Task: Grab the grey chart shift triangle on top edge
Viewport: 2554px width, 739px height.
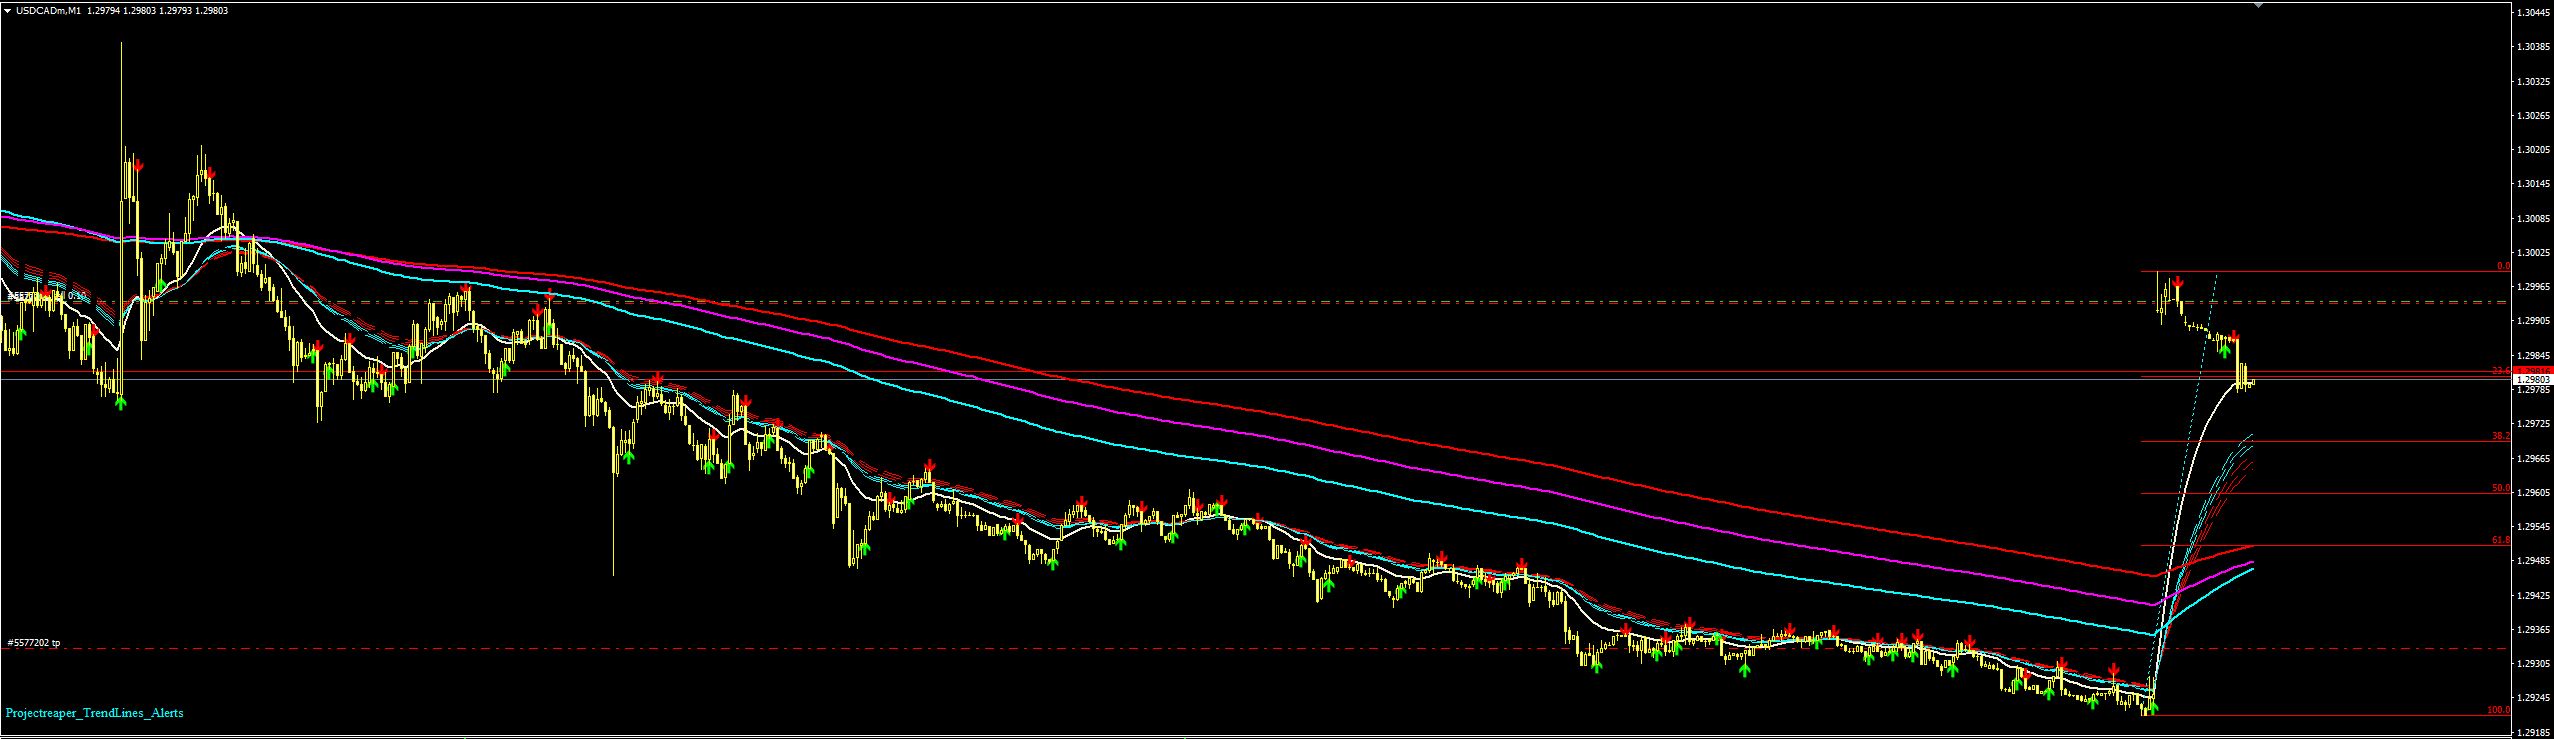Action: point(2258,5)
